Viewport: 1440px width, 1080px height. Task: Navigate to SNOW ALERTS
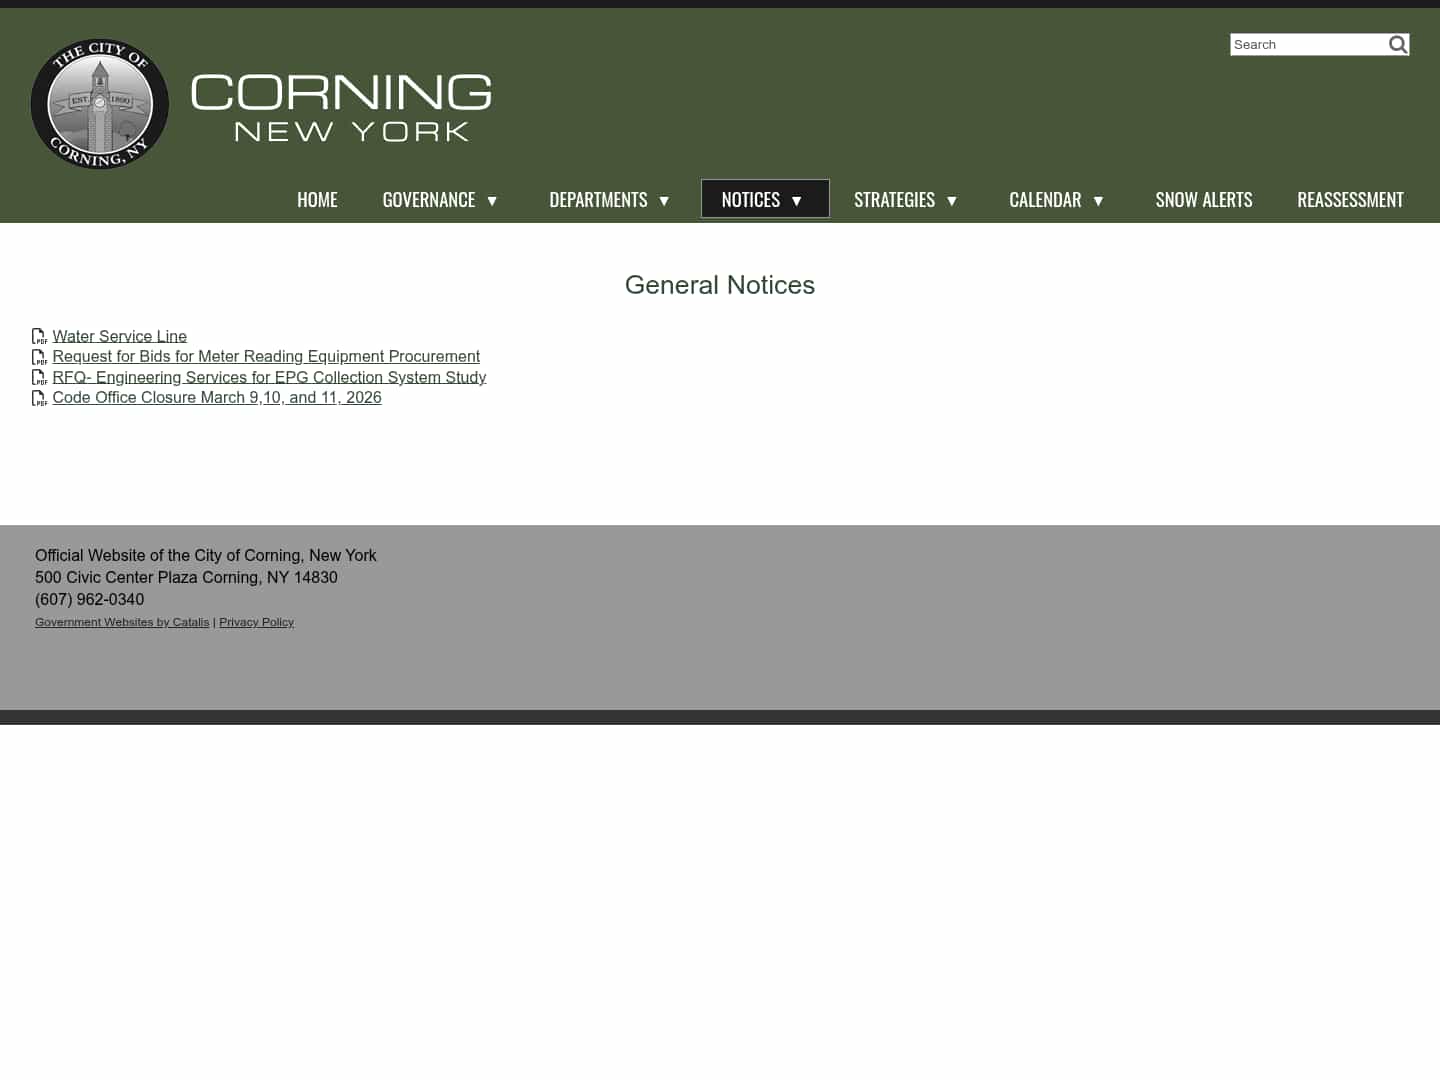[1204, 199]
